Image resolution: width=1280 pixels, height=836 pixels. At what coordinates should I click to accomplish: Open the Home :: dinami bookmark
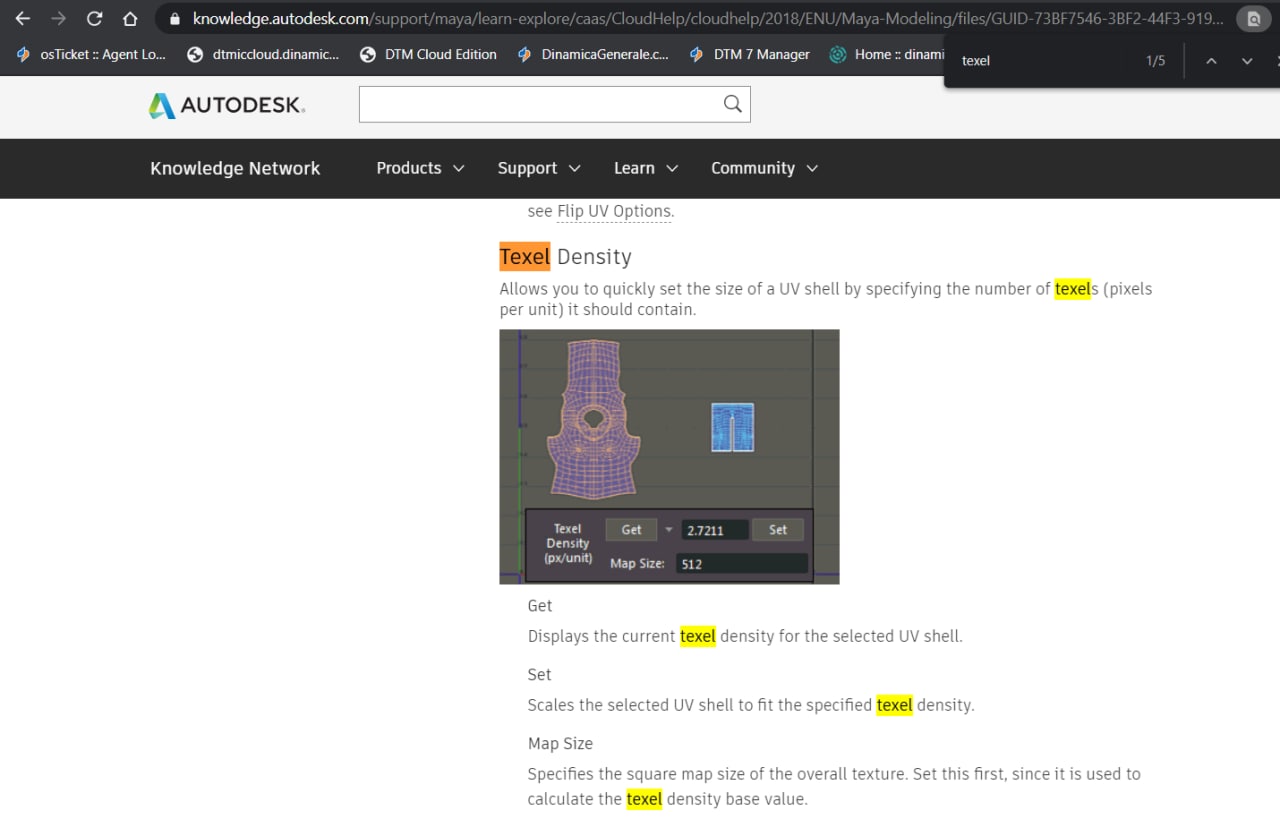(887, 55)
